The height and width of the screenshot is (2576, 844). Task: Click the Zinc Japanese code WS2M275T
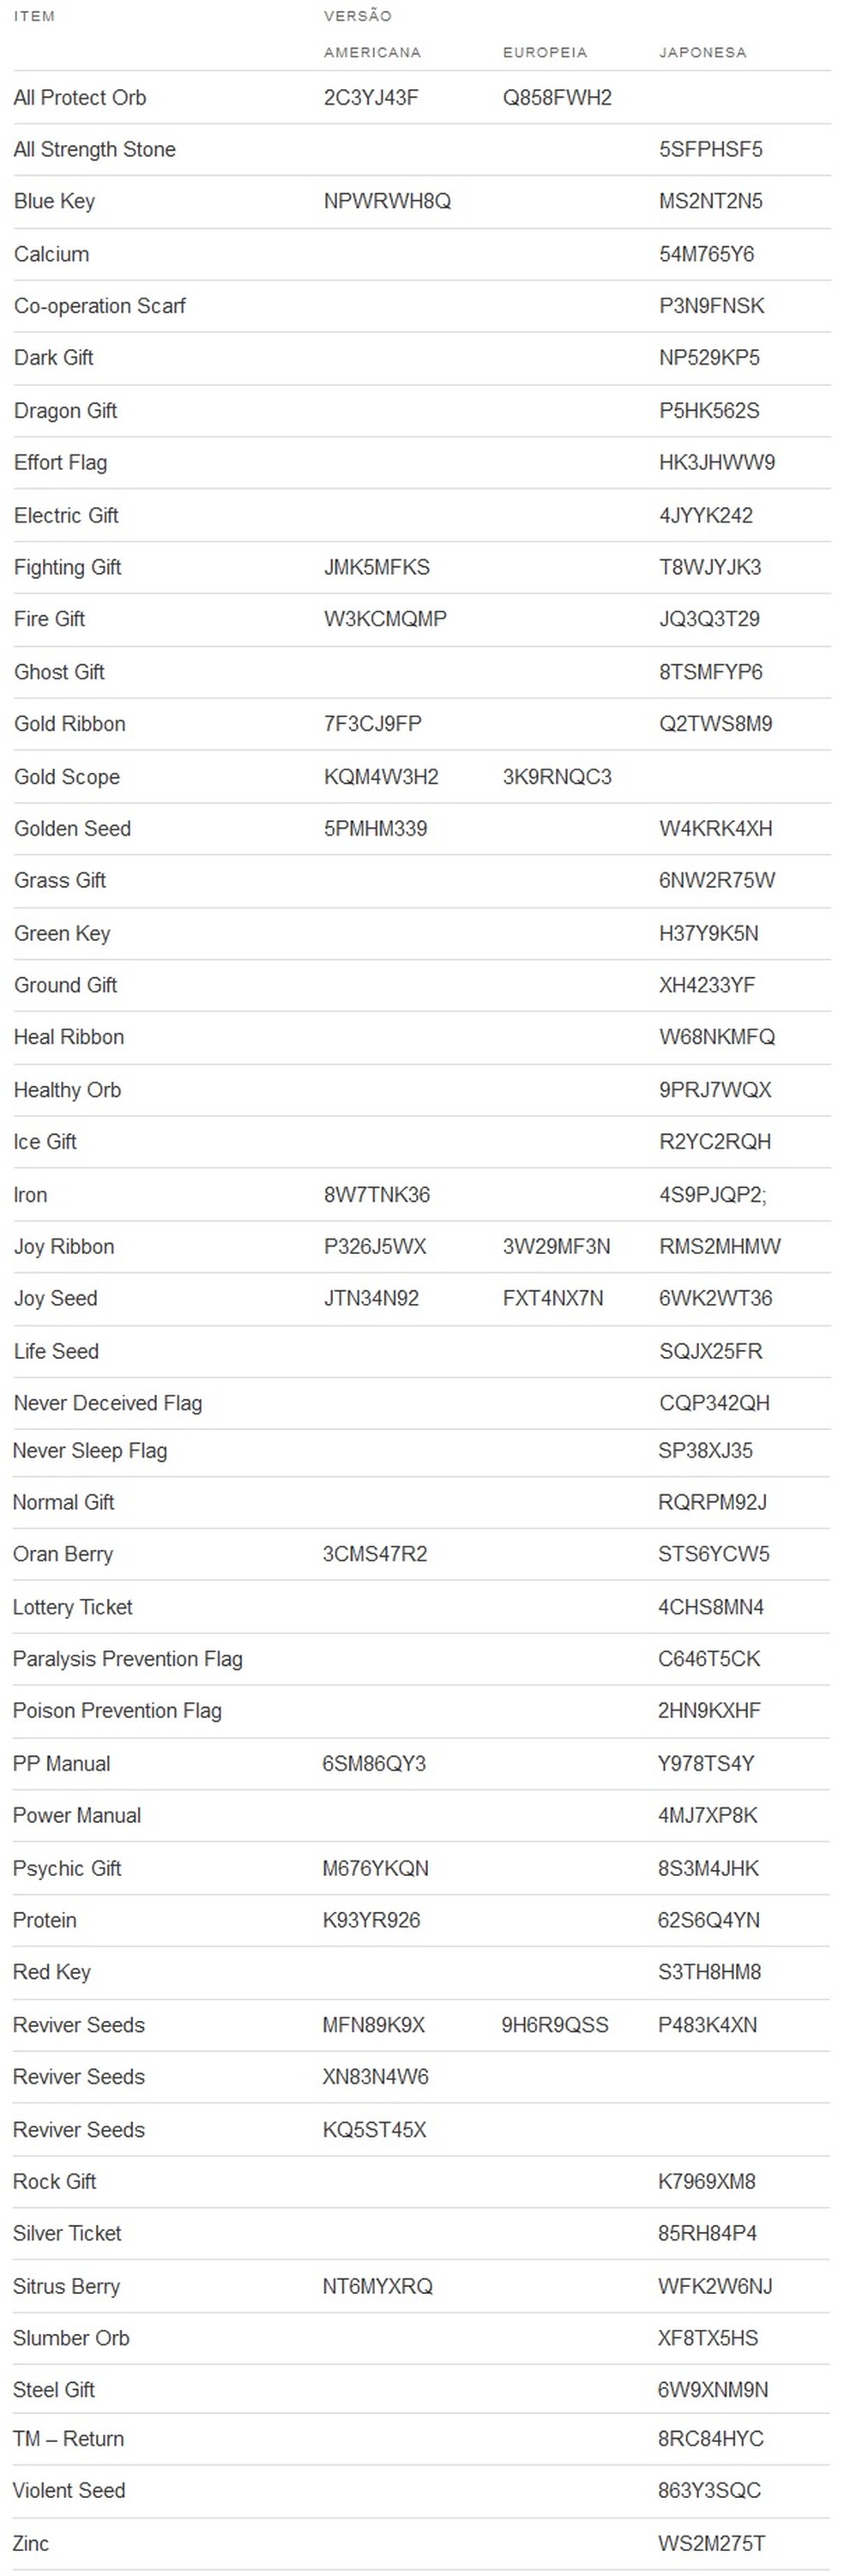(711, 2543)
